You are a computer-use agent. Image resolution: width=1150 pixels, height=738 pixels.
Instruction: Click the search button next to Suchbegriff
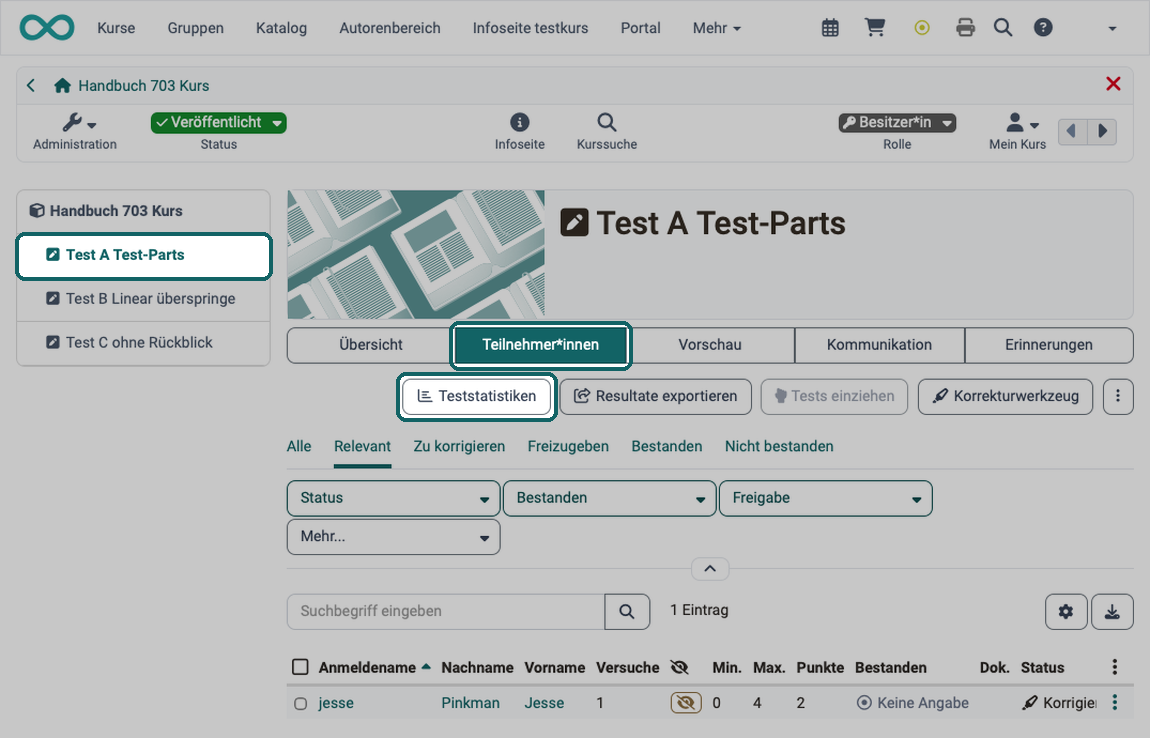coord(627,611)
